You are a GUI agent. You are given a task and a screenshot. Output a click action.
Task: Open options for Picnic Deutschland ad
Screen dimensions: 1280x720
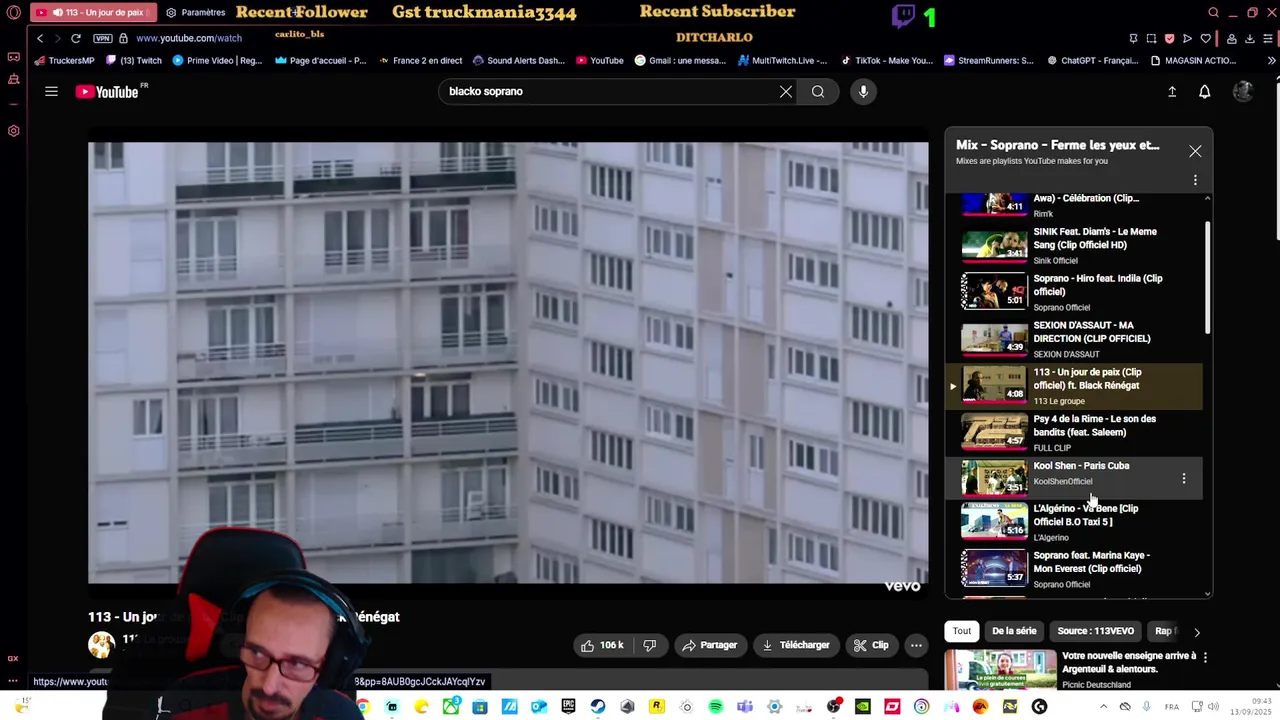pyautogui.click(x=1205, y=658)
